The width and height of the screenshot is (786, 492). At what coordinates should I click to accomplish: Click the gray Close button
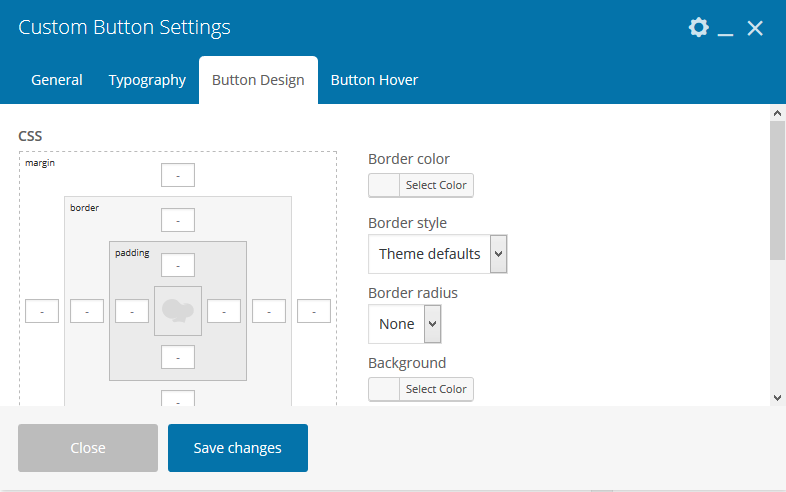point(88,448)
